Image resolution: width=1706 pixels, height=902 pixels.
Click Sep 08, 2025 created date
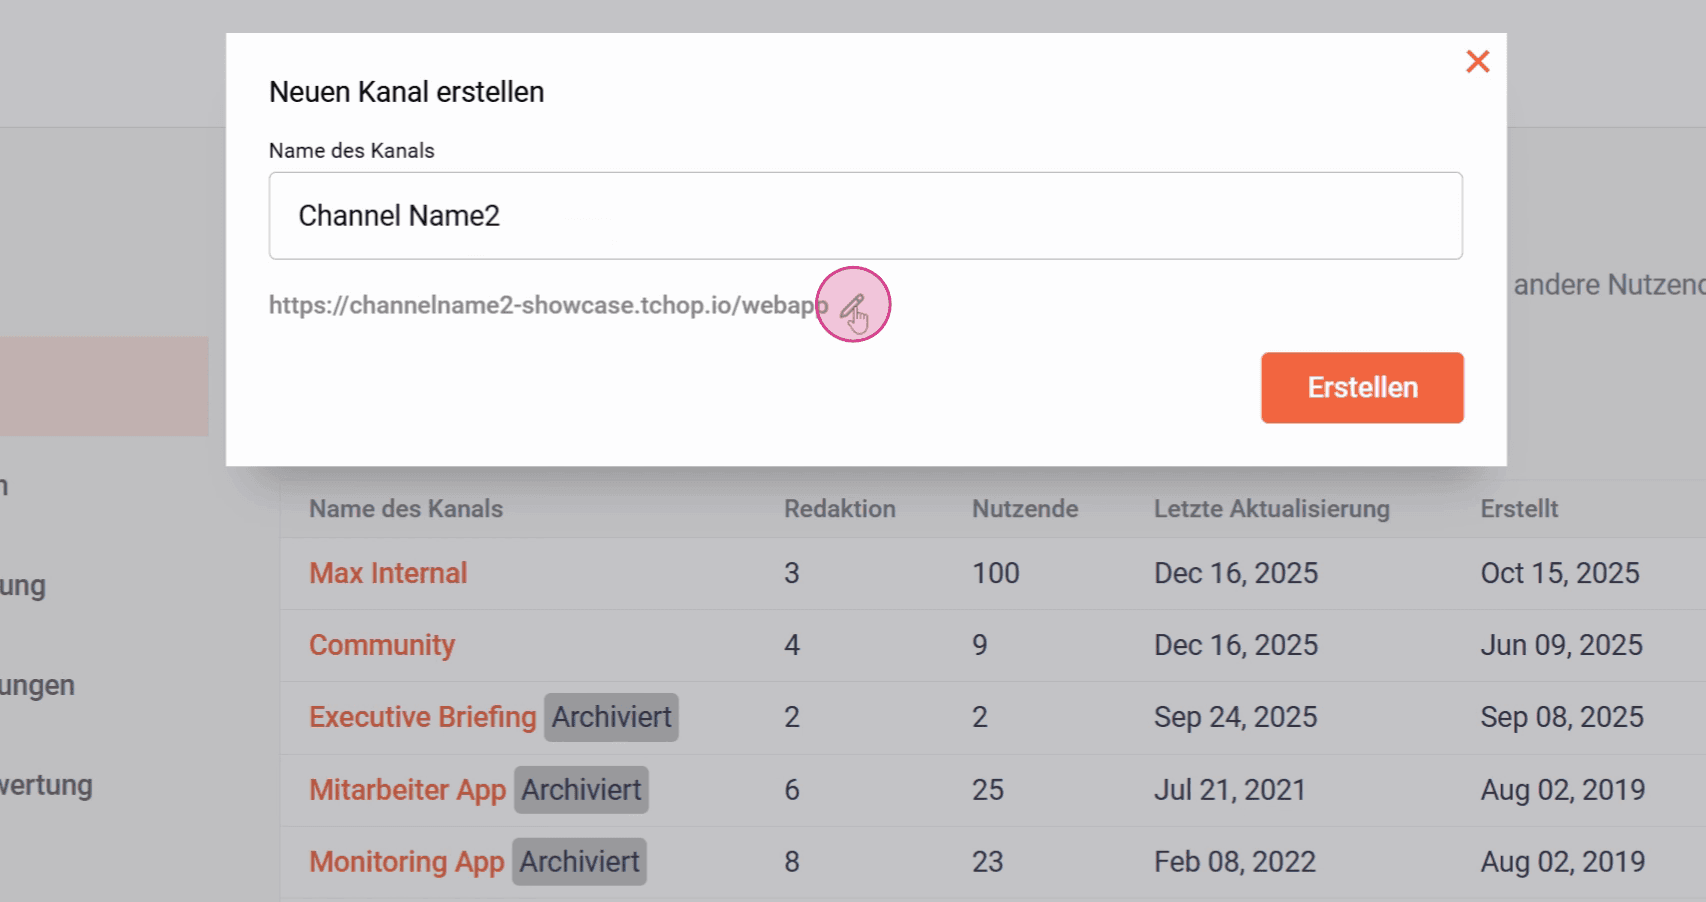click(1562, 717)
